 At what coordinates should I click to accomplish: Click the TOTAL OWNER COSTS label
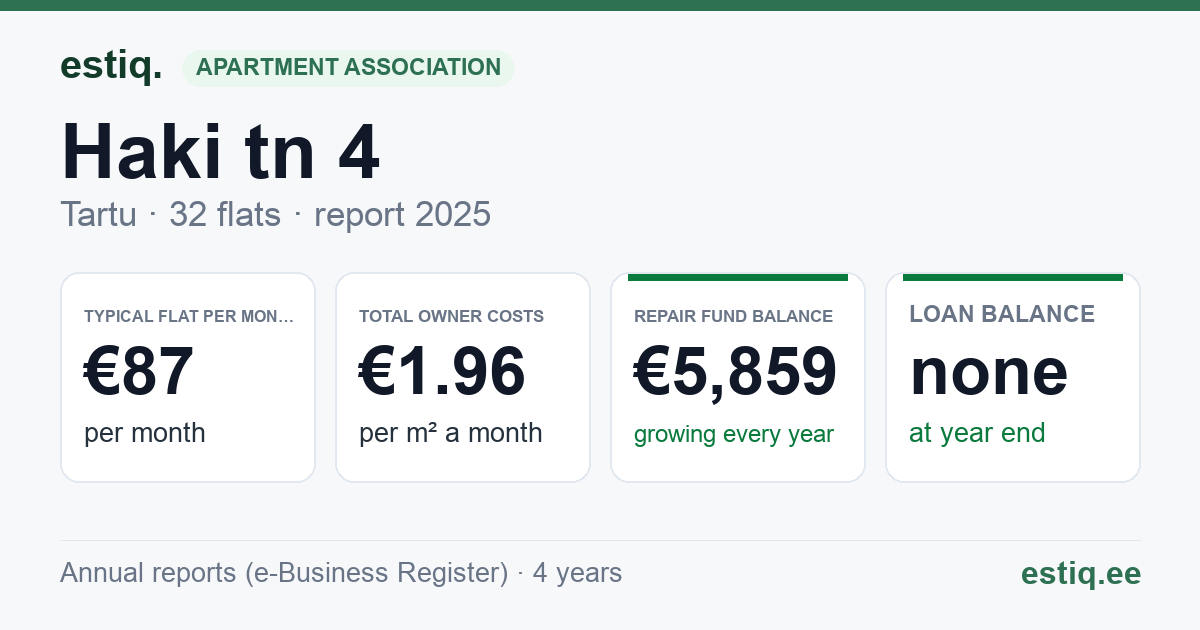pos(452,316)
